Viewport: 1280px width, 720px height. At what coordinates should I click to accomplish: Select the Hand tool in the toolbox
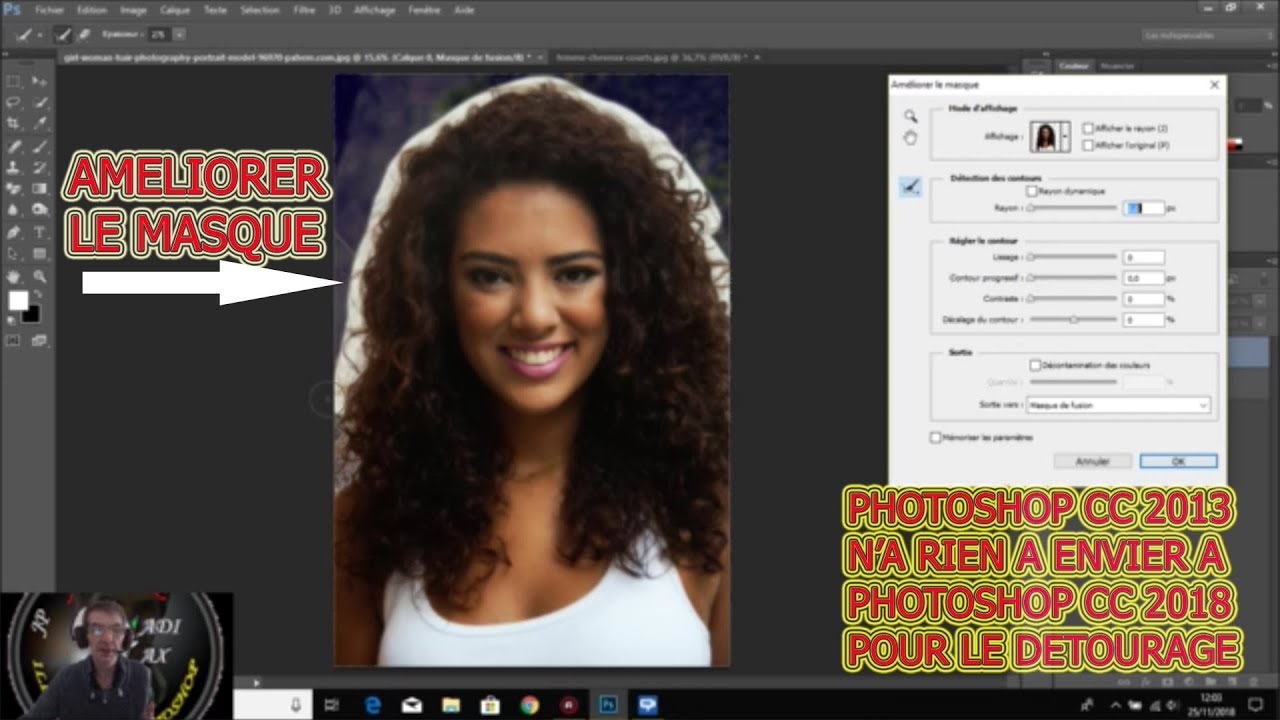pyautogui.click(x=14, y=276)
